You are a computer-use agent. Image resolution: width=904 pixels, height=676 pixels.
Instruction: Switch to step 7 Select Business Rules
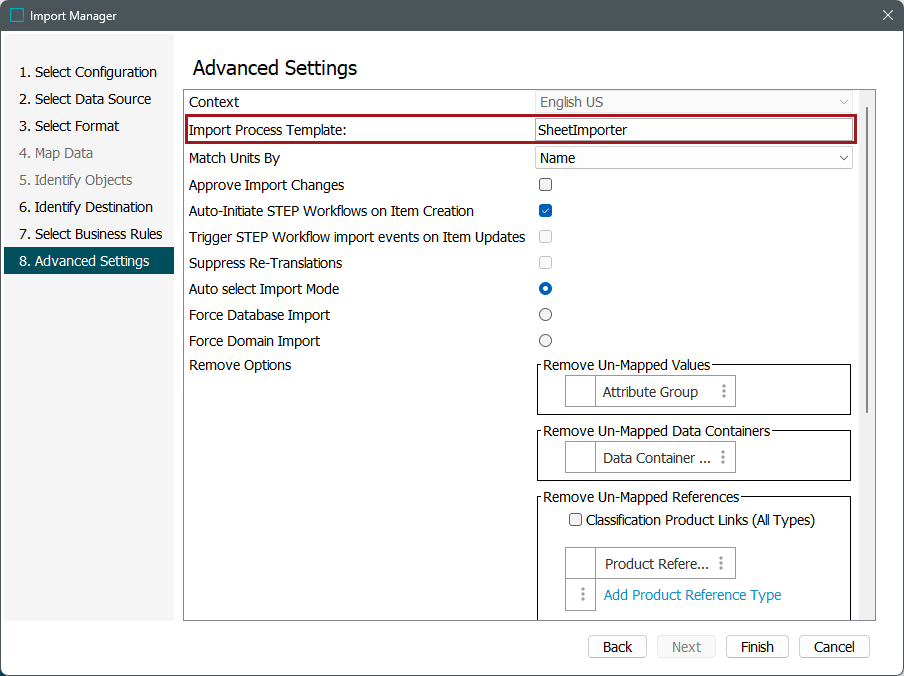tap(90, 234)
